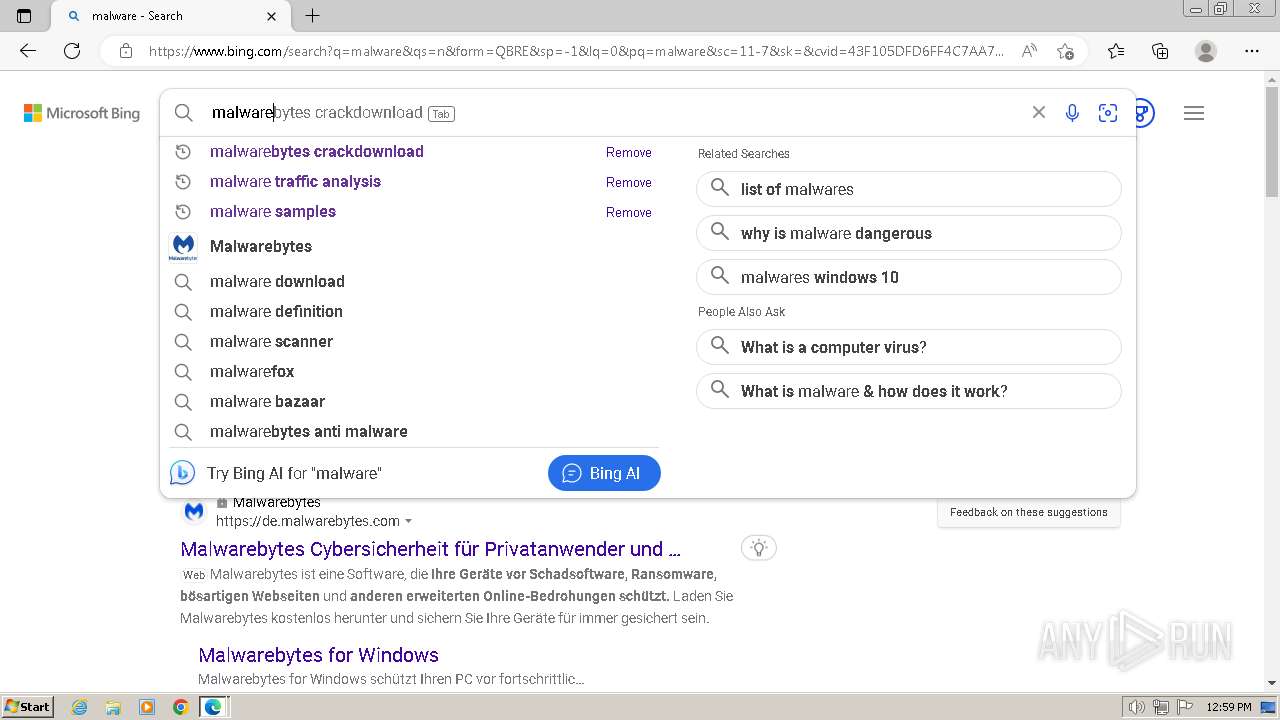The height and width of the screenshot is (720, 1280).
Task: Open the 'Malwarebytes for Windows' sublink
Action: coord(318,655)
